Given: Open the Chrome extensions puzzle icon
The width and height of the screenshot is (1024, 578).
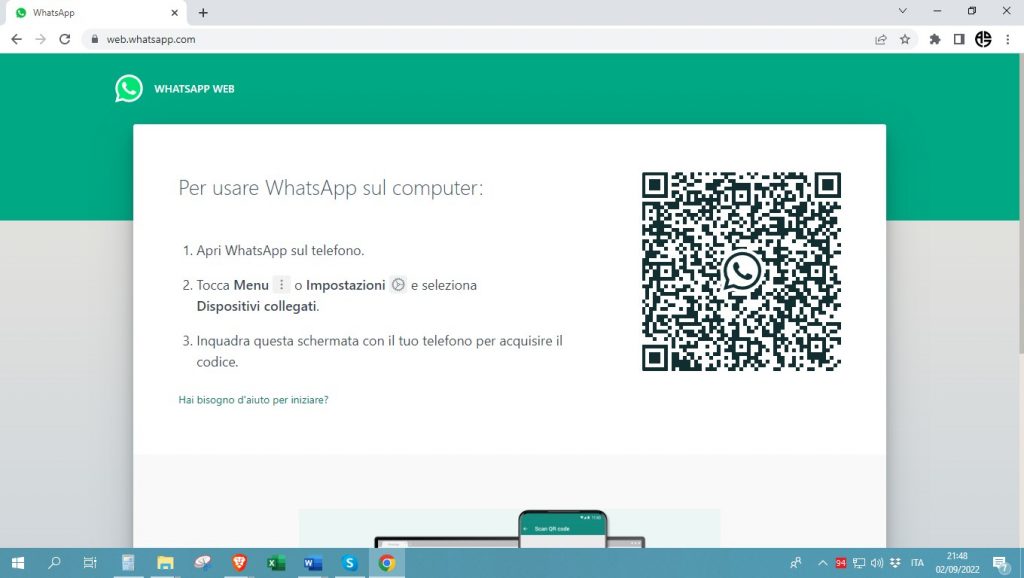Looking at the screenshot, I should (x=933, y=39).
